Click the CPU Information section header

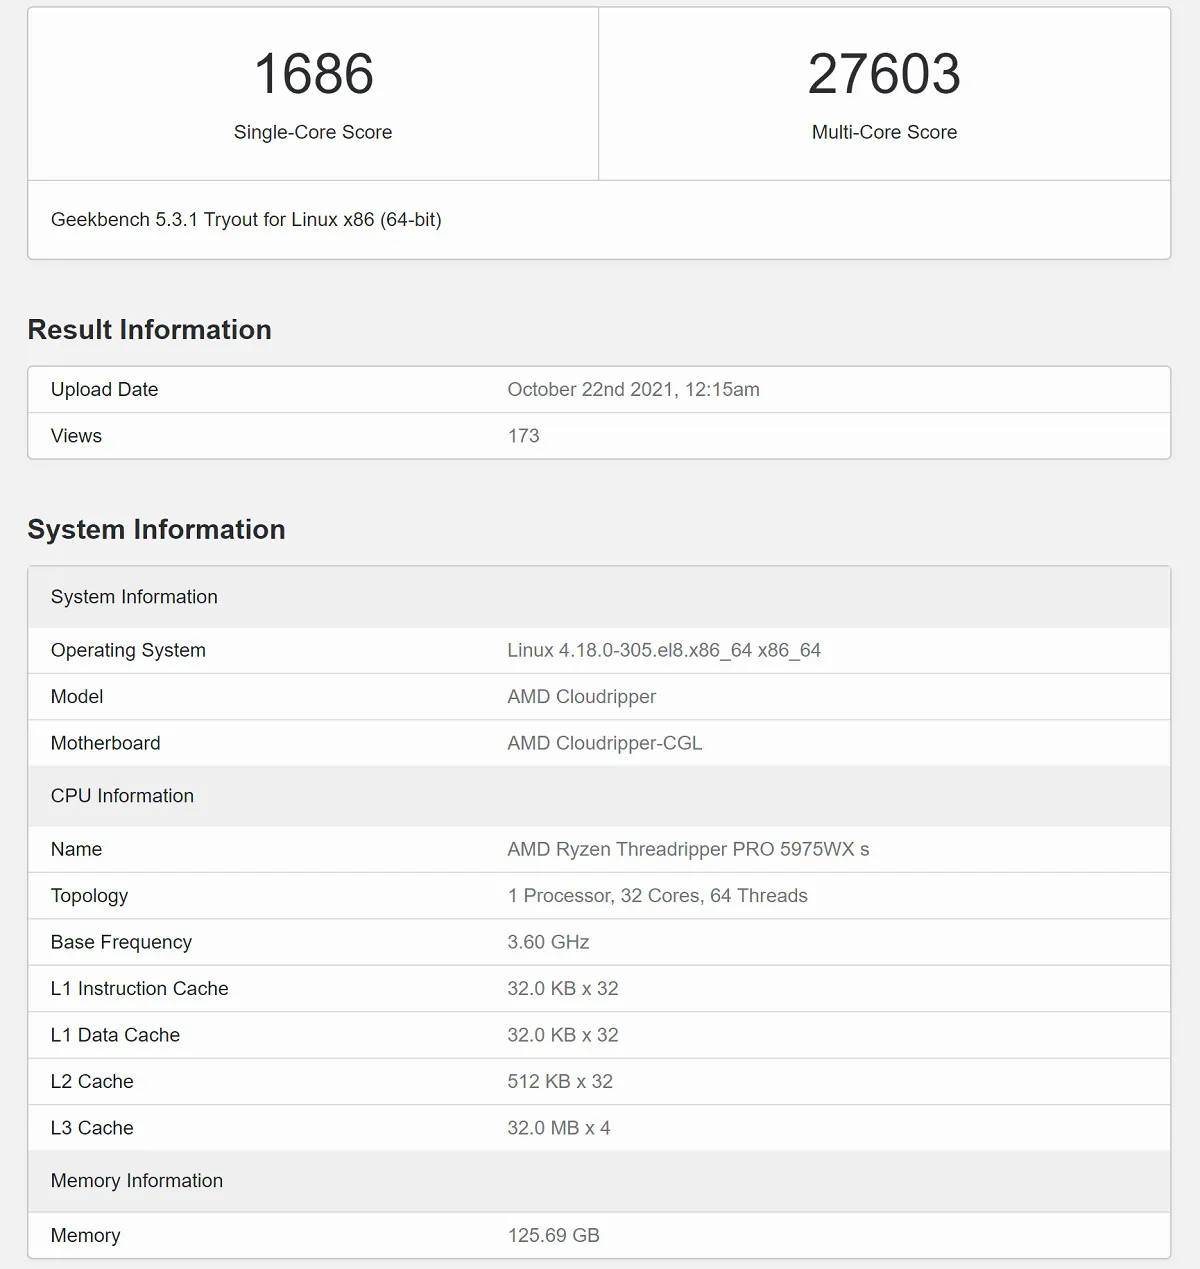tap(599, 796)
